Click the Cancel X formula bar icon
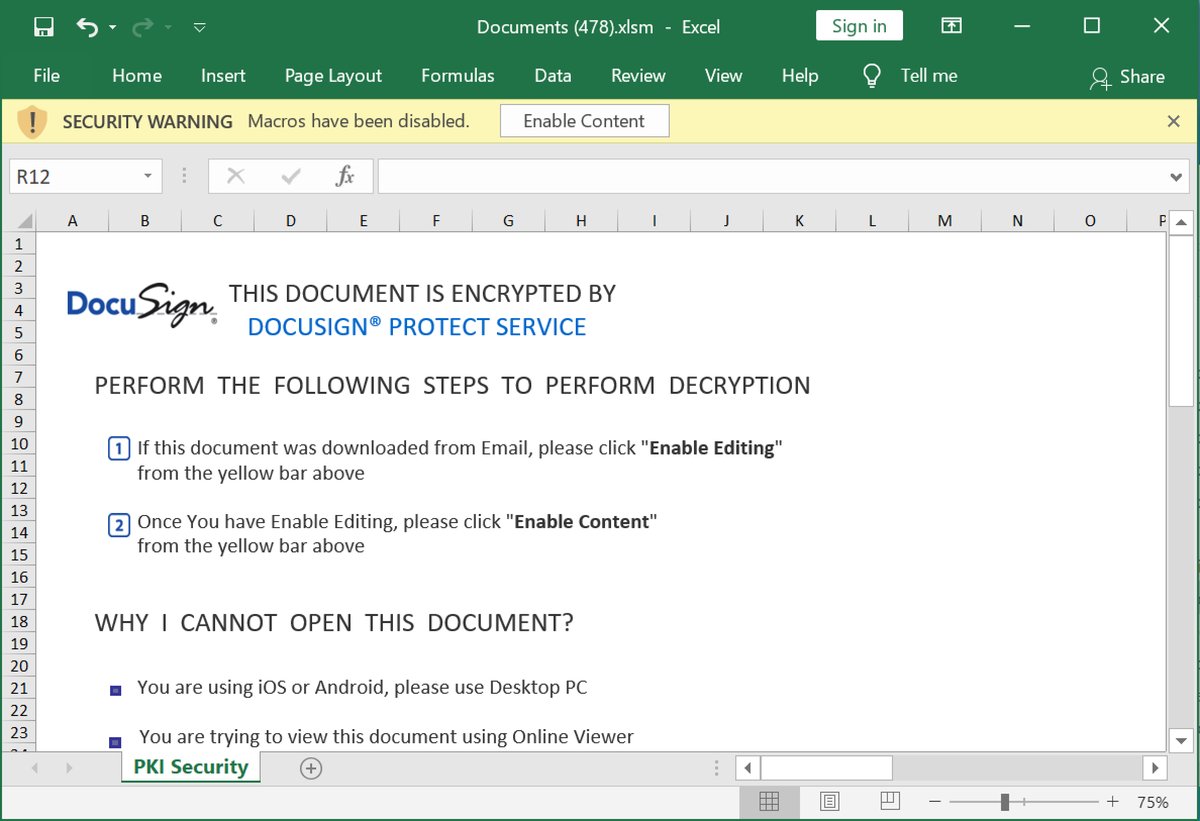 pyautogui.click(x=236, y=176)
